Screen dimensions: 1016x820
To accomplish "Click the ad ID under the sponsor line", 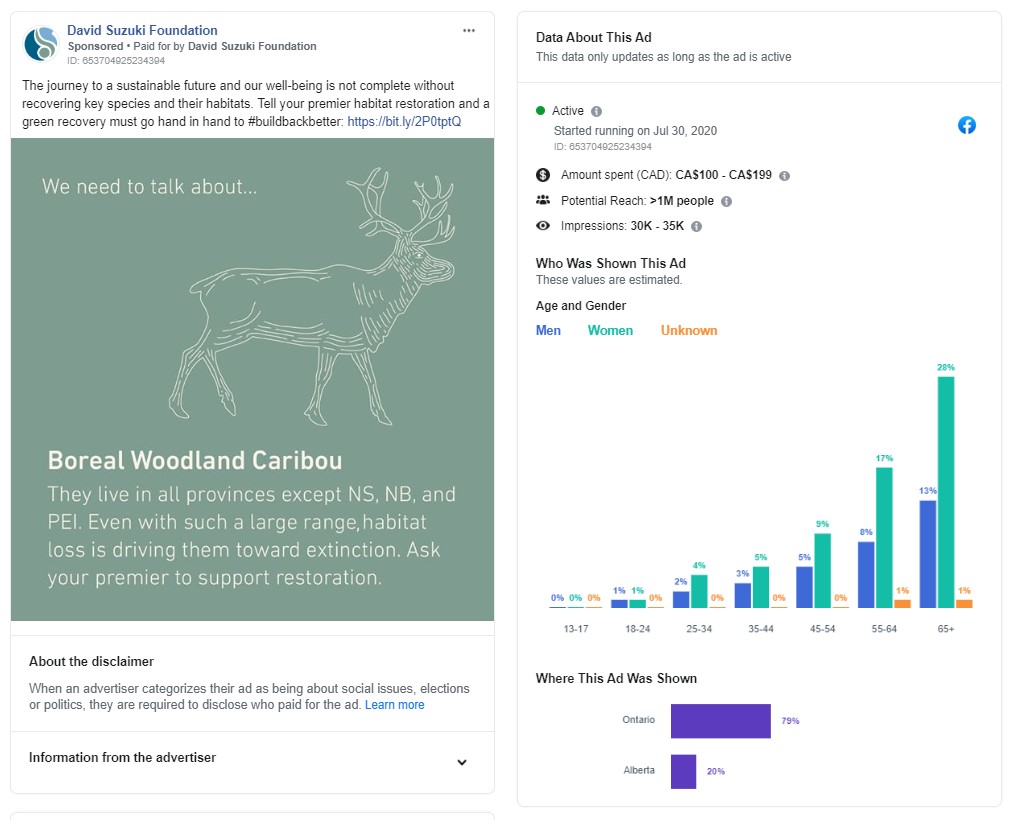I will (116, 61).
